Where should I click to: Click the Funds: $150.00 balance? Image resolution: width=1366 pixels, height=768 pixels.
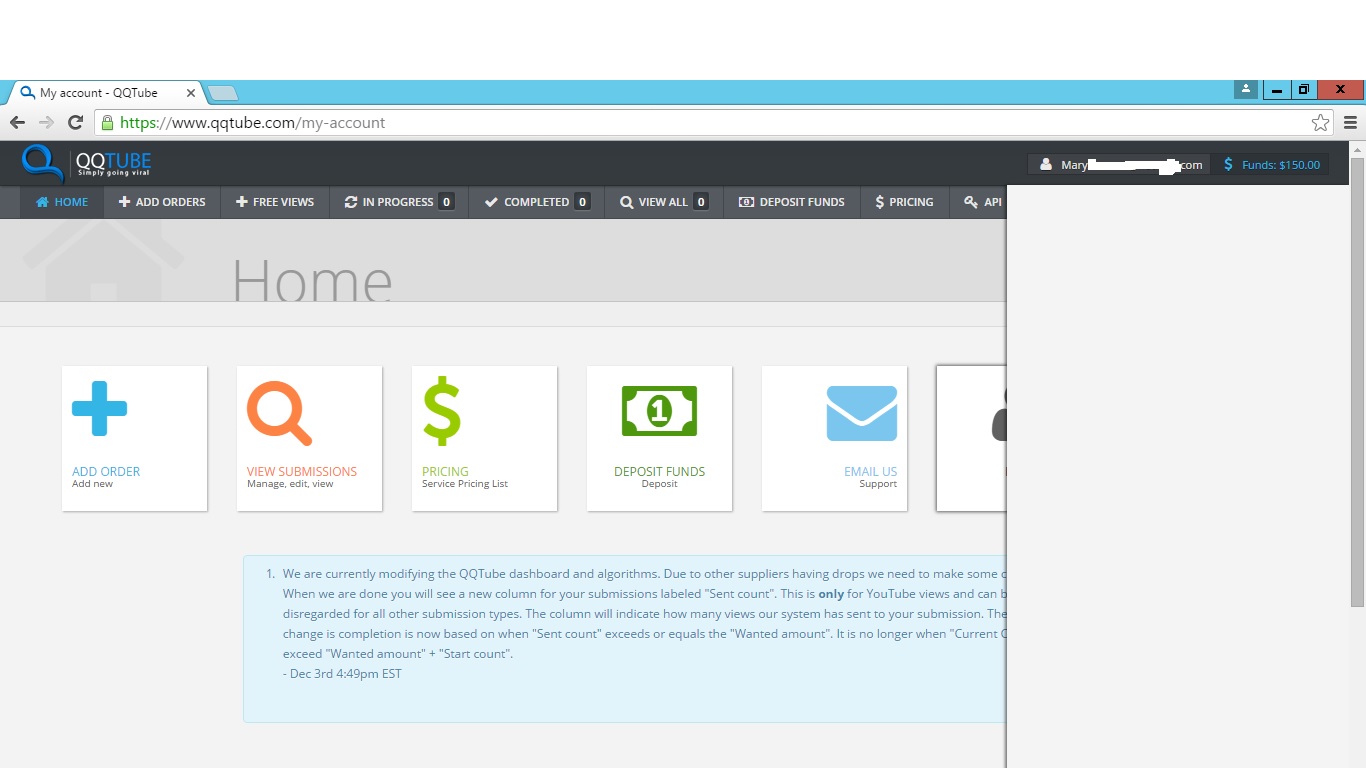(1272, 165)
